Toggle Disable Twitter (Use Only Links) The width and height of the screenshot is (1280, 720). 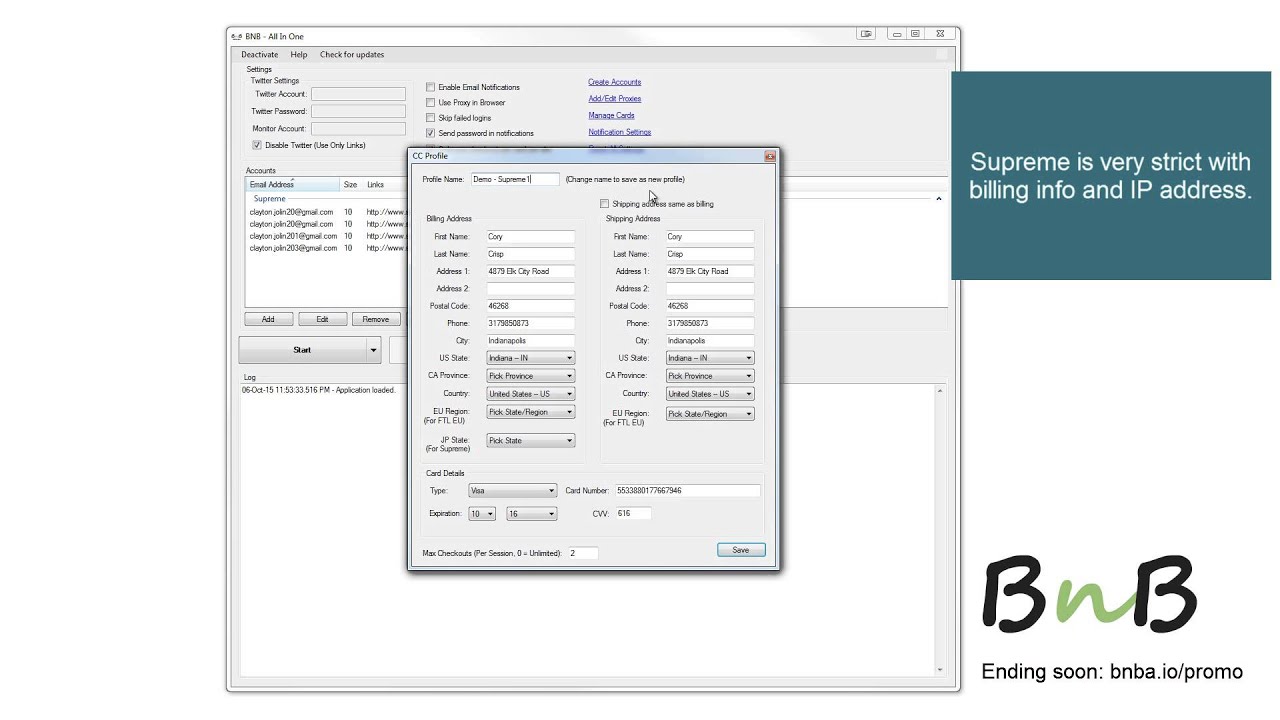point(257,145)
